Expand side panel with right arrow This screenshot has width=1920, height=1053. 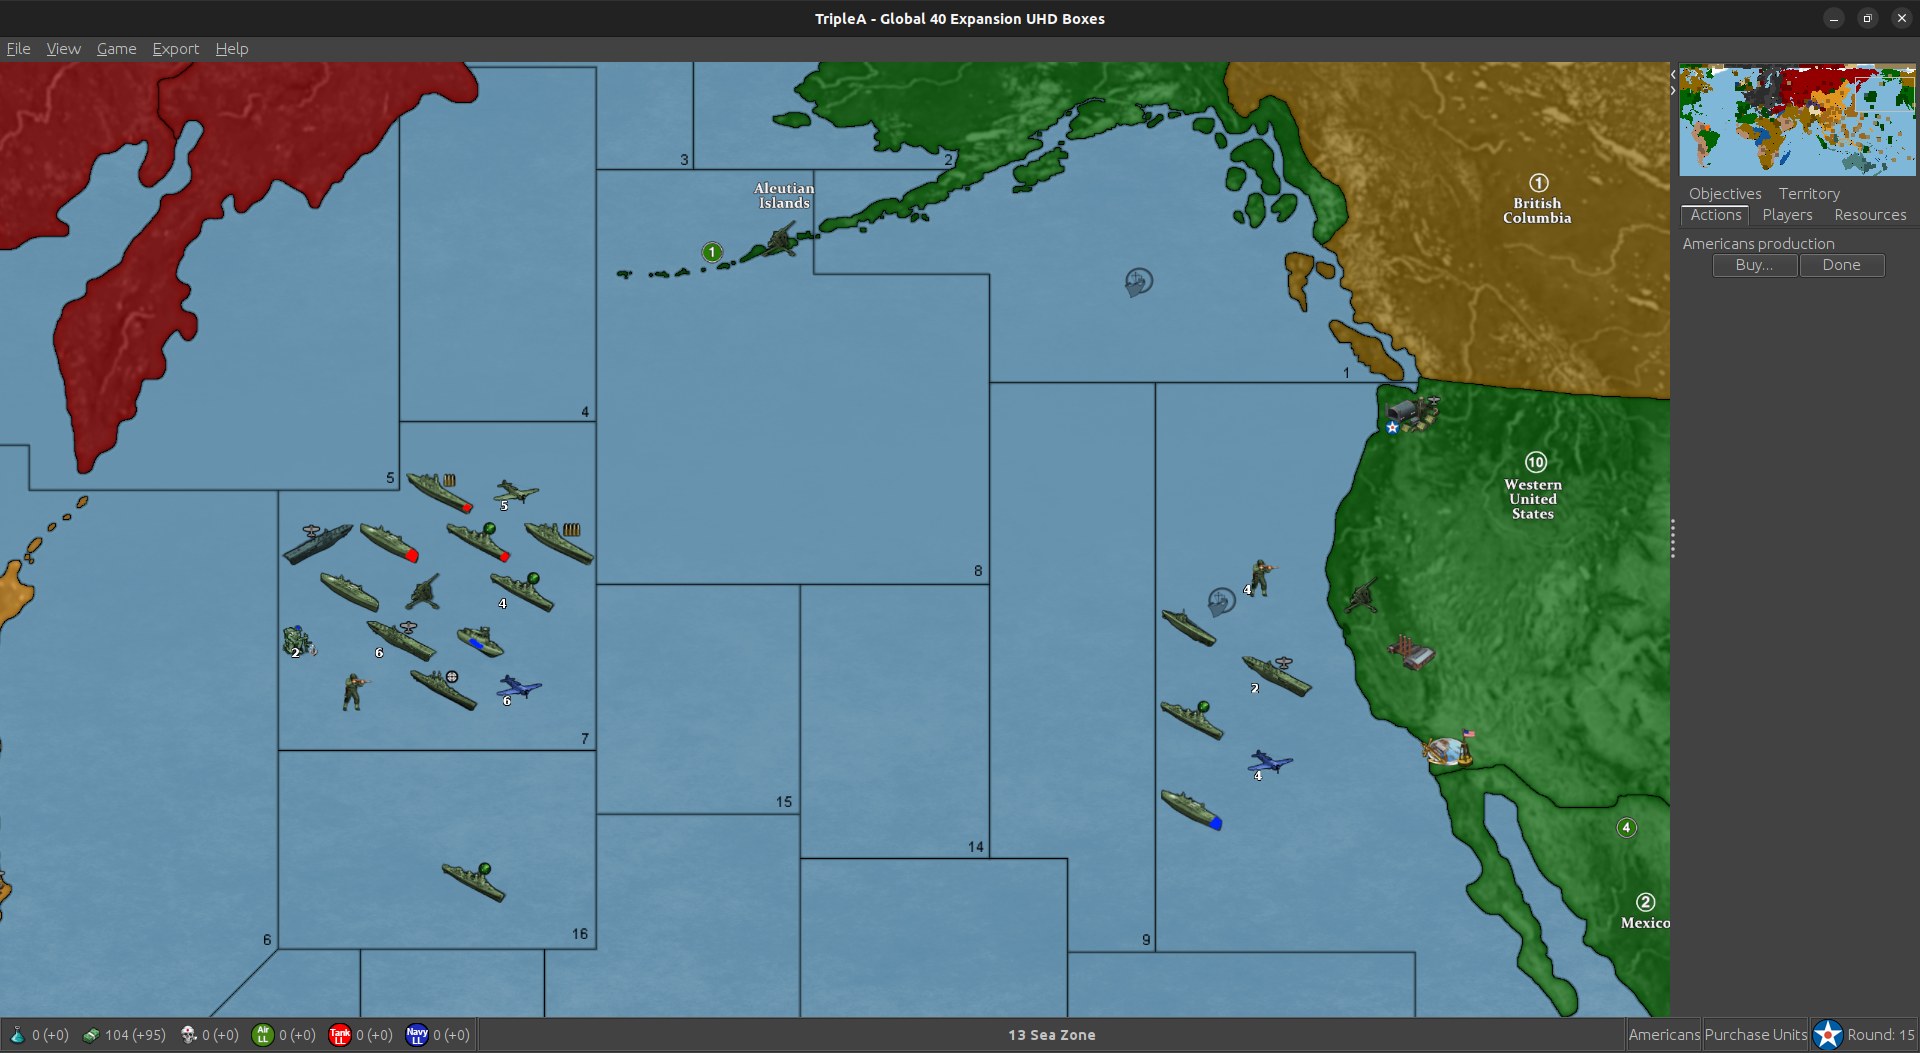pyautogui.click(x=1673, y=91)
